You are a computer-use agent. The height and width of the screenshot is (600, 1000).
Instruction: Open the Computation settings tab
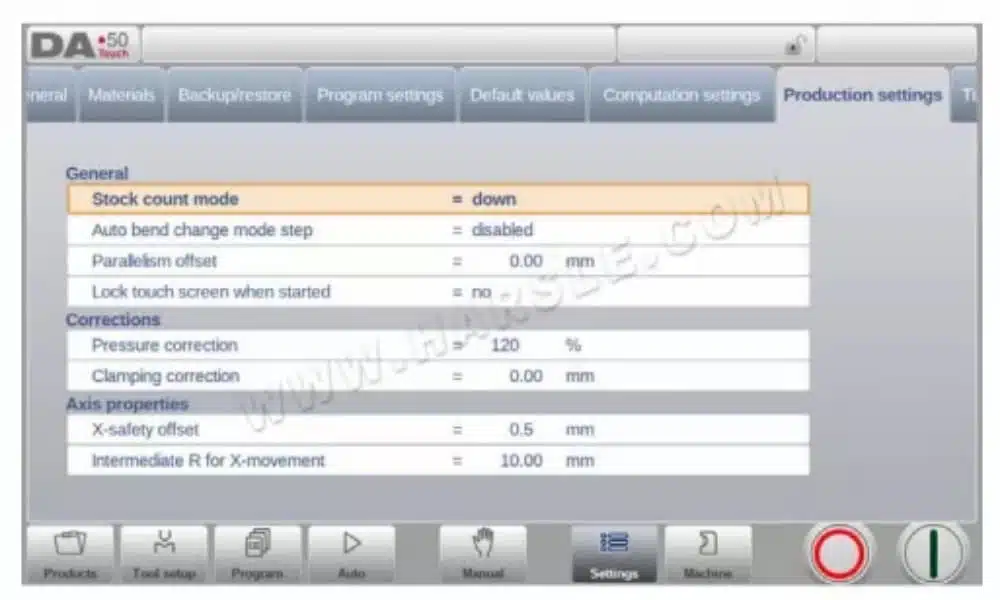click(681, 95)
